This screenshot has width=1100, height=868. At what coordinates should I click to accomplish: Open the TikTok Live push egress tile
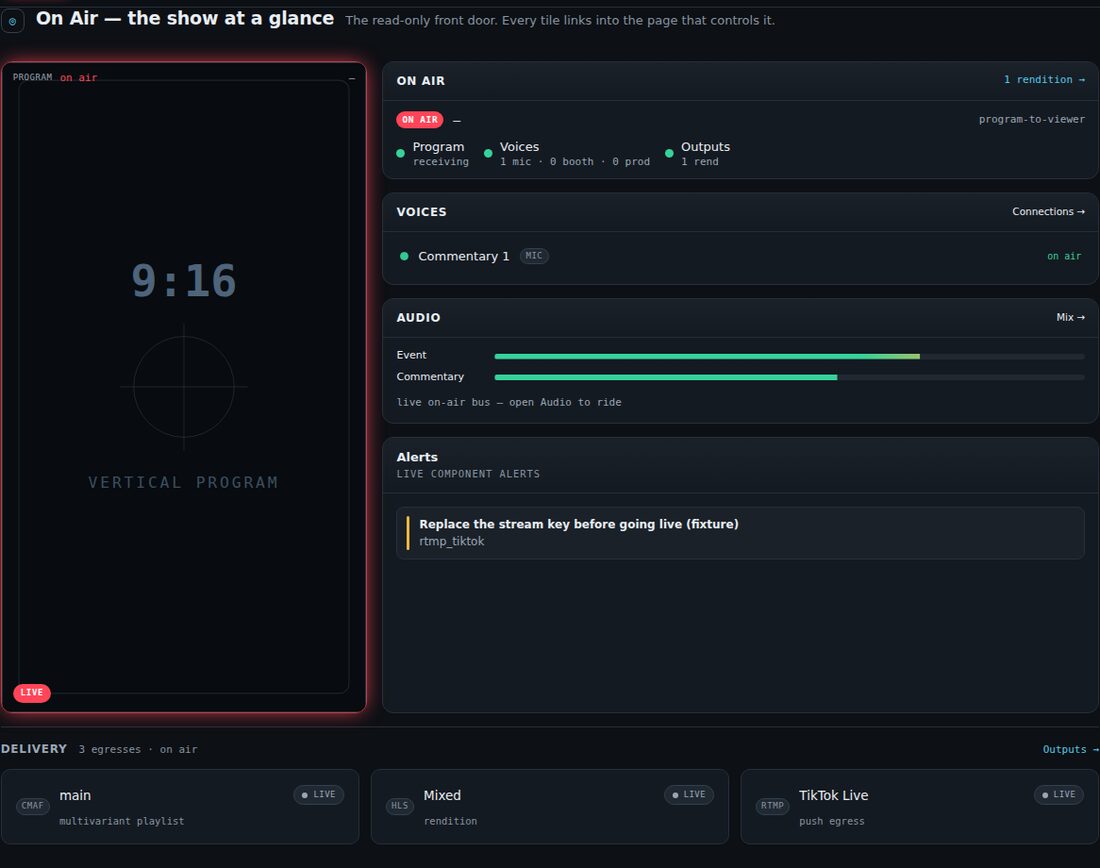920,806
